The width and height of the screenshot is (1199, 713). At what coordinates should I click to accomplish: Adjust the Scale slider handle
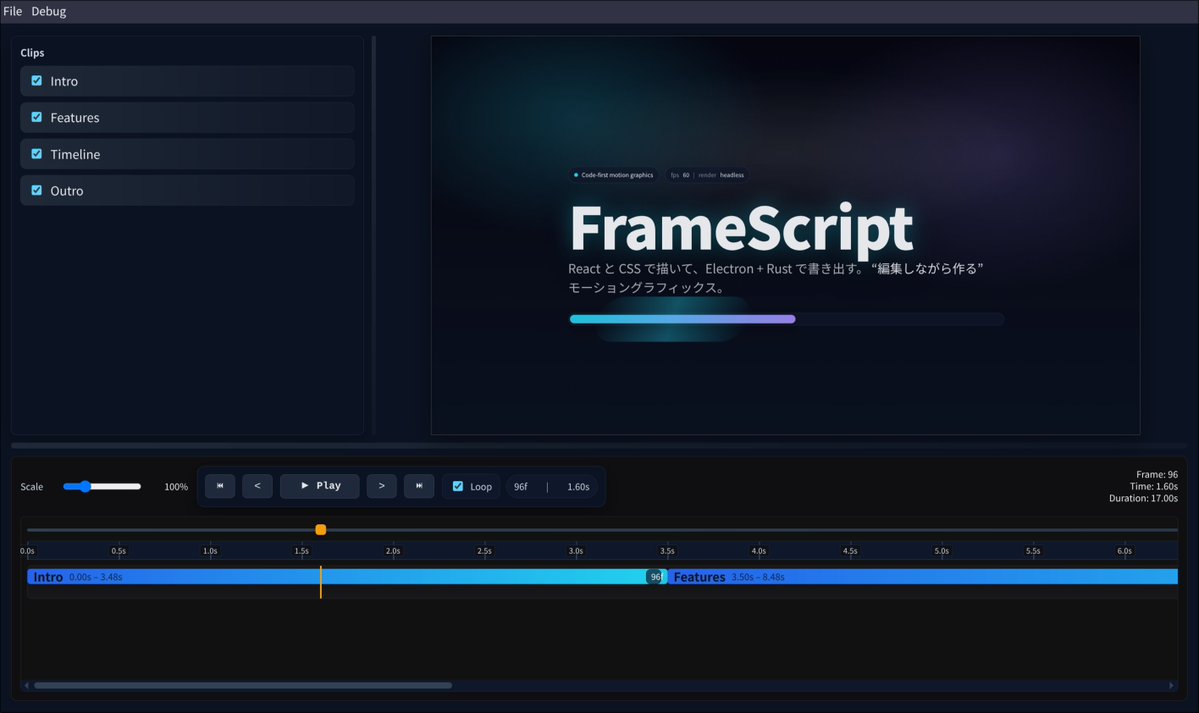(x=86, y=487)
